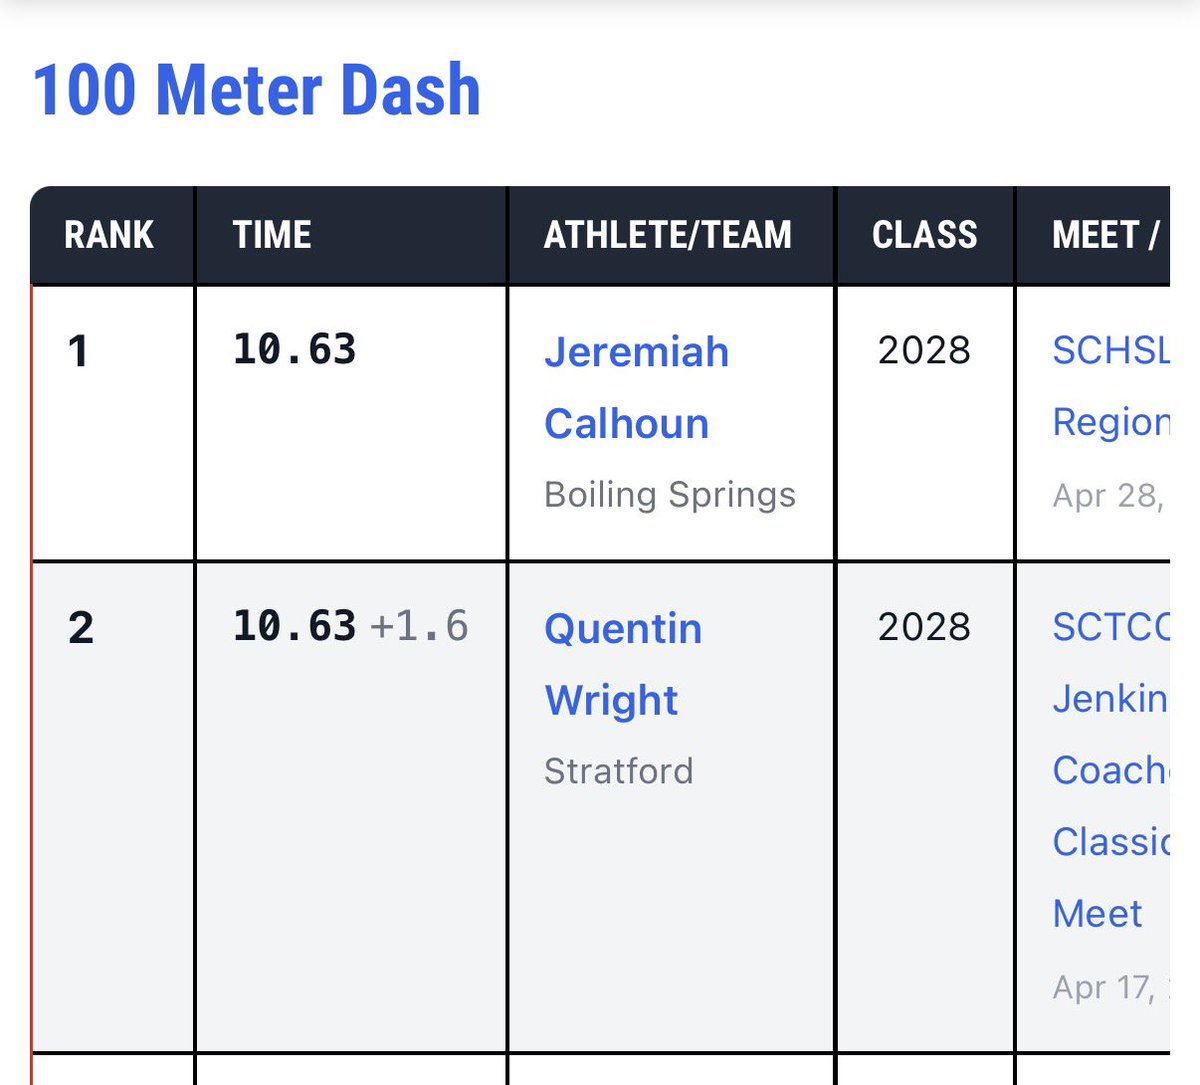Click the 100 Meter Dash heading
Screen dimensions: 1200x1085
(x=257, y=90)
